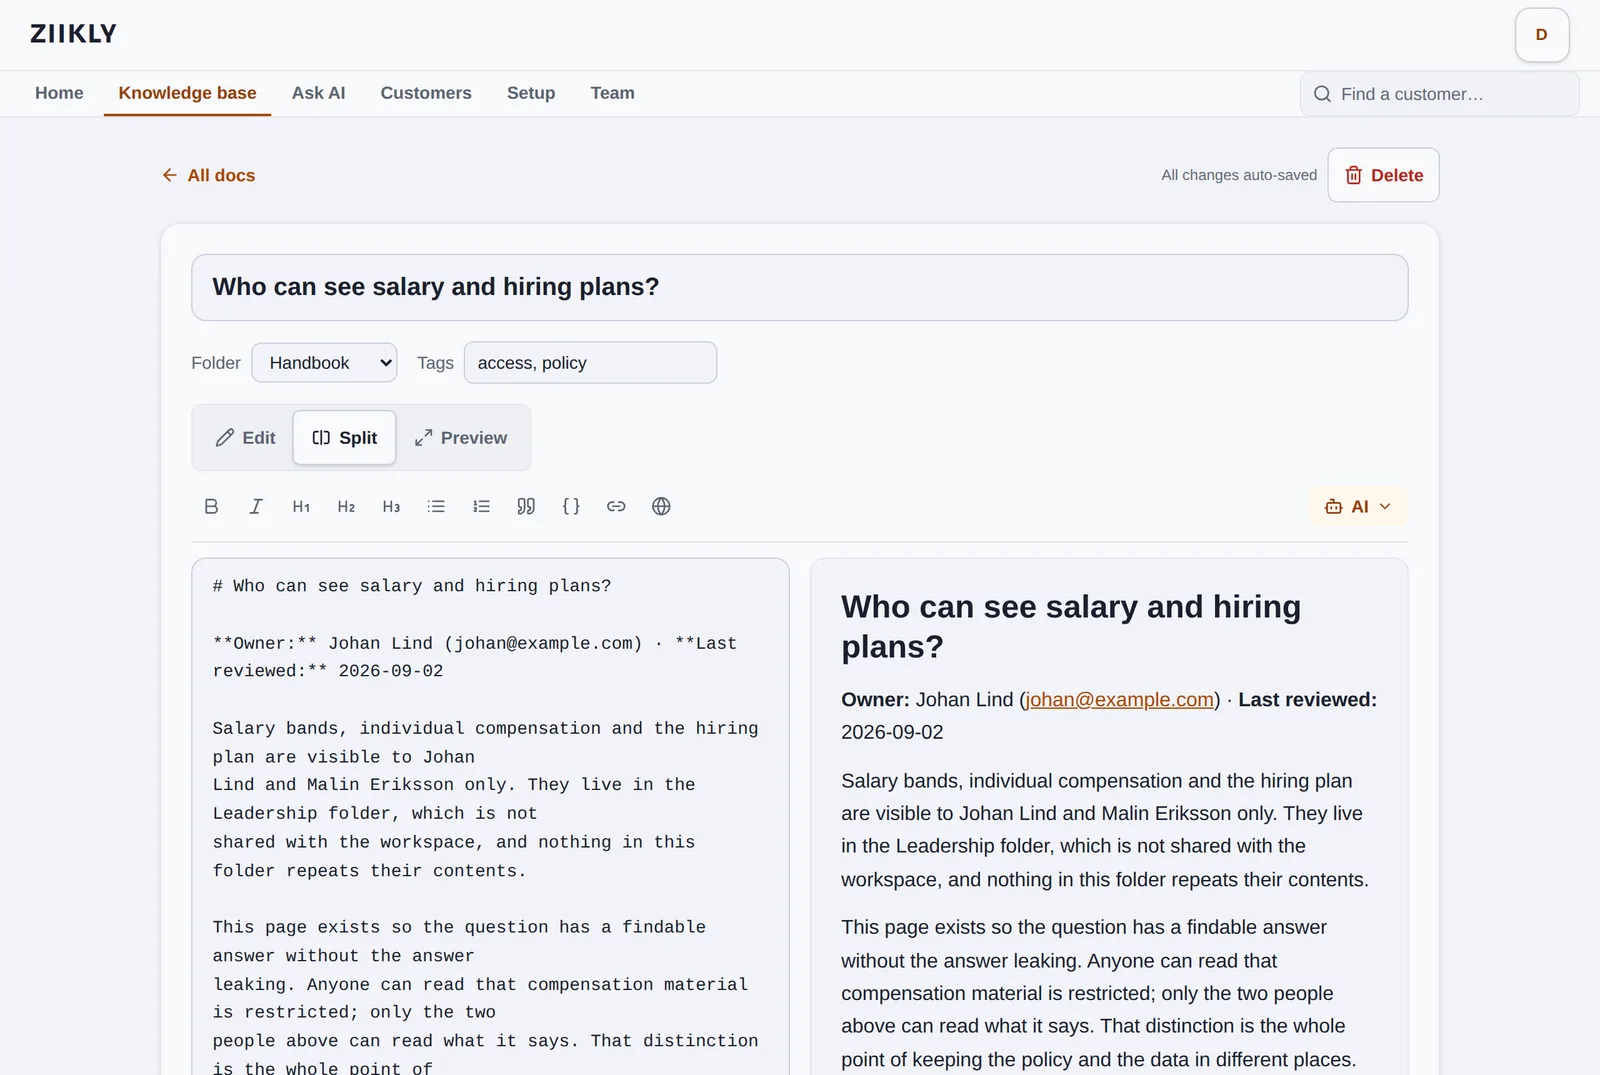
Task: Click the 'All changes auto-saved' status text
Action: tap(1239, 175)
